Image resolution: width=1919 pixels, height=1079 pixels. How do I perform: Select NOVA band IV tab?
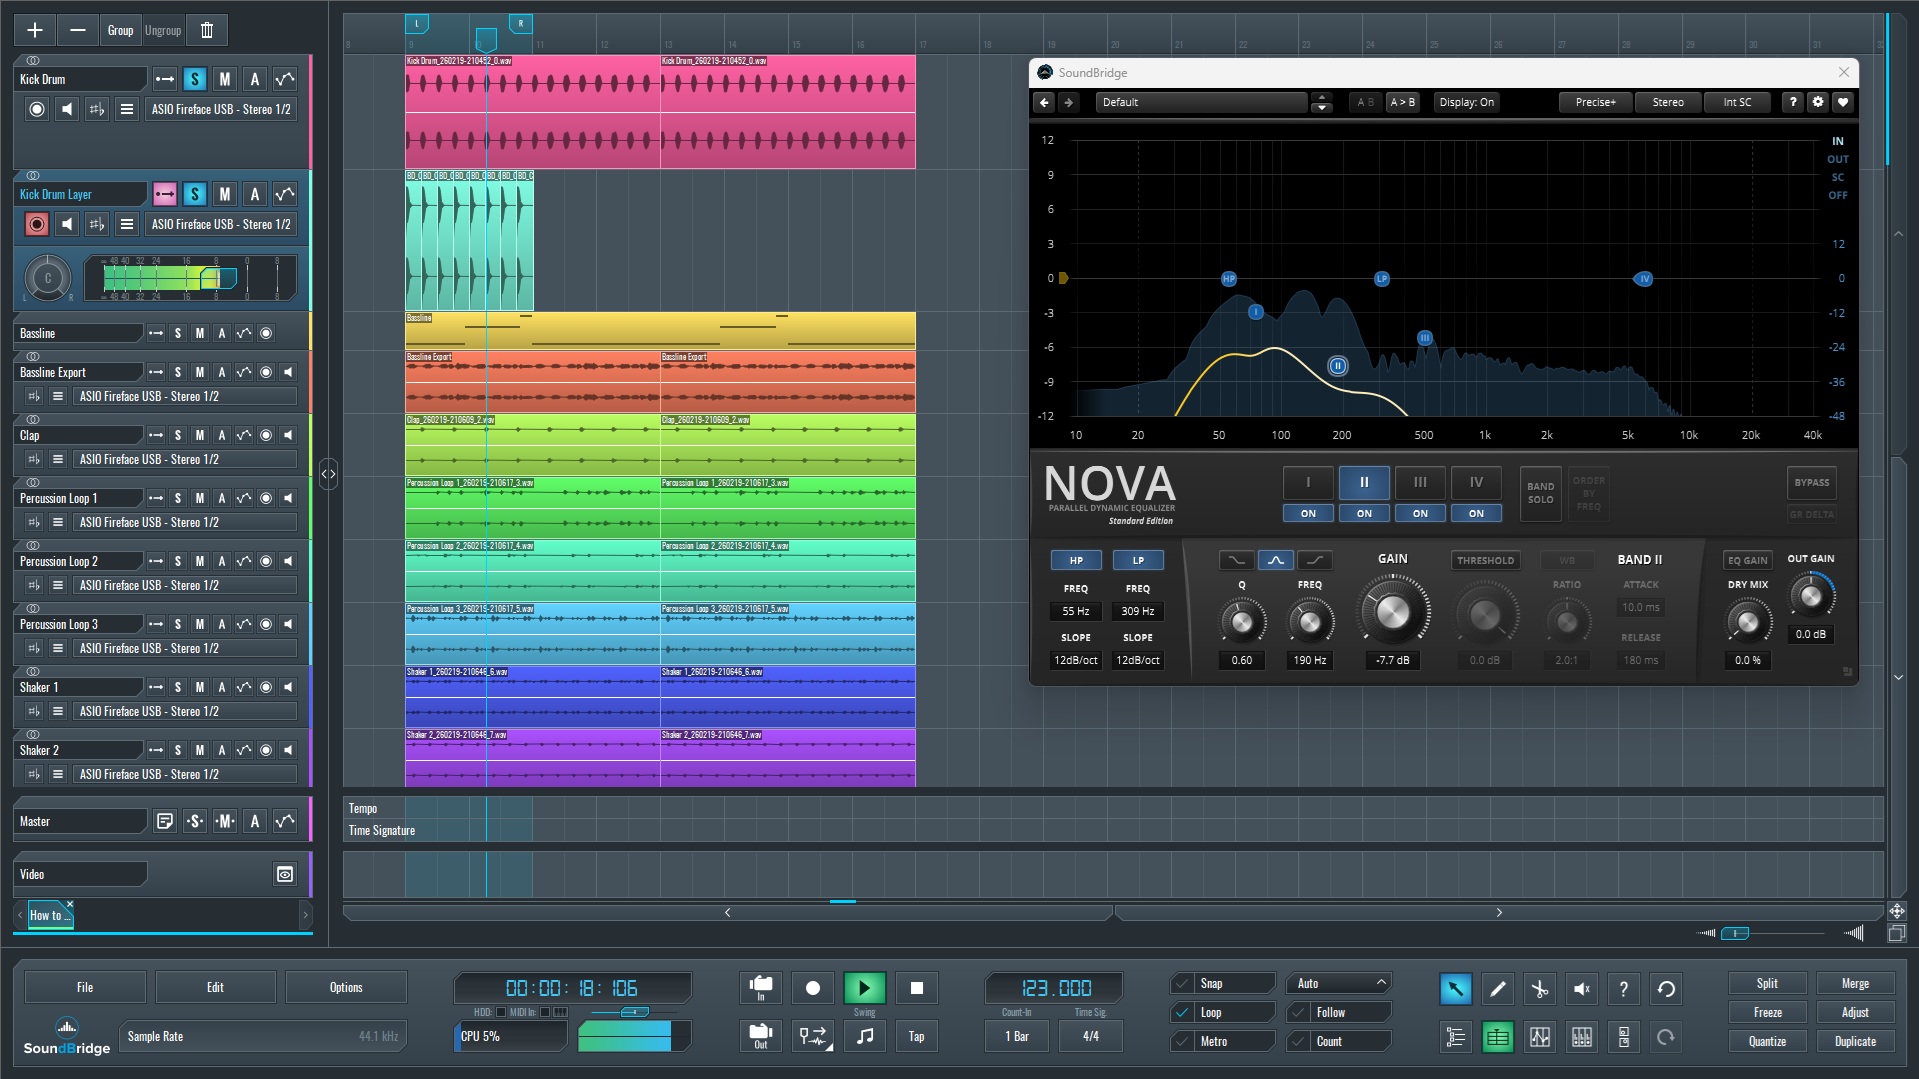[x=1476, y=482]
